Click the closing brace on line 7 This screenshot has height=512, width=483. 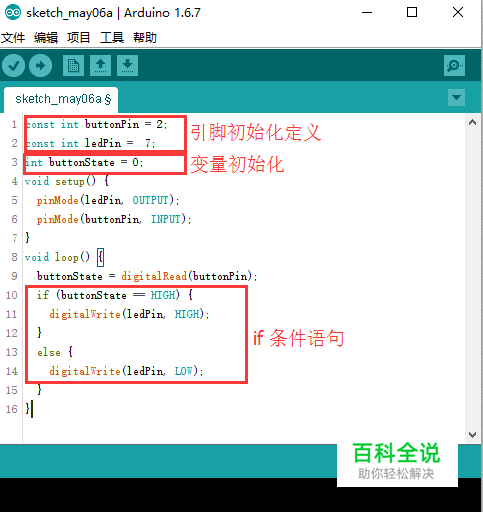tap(27, 238)
